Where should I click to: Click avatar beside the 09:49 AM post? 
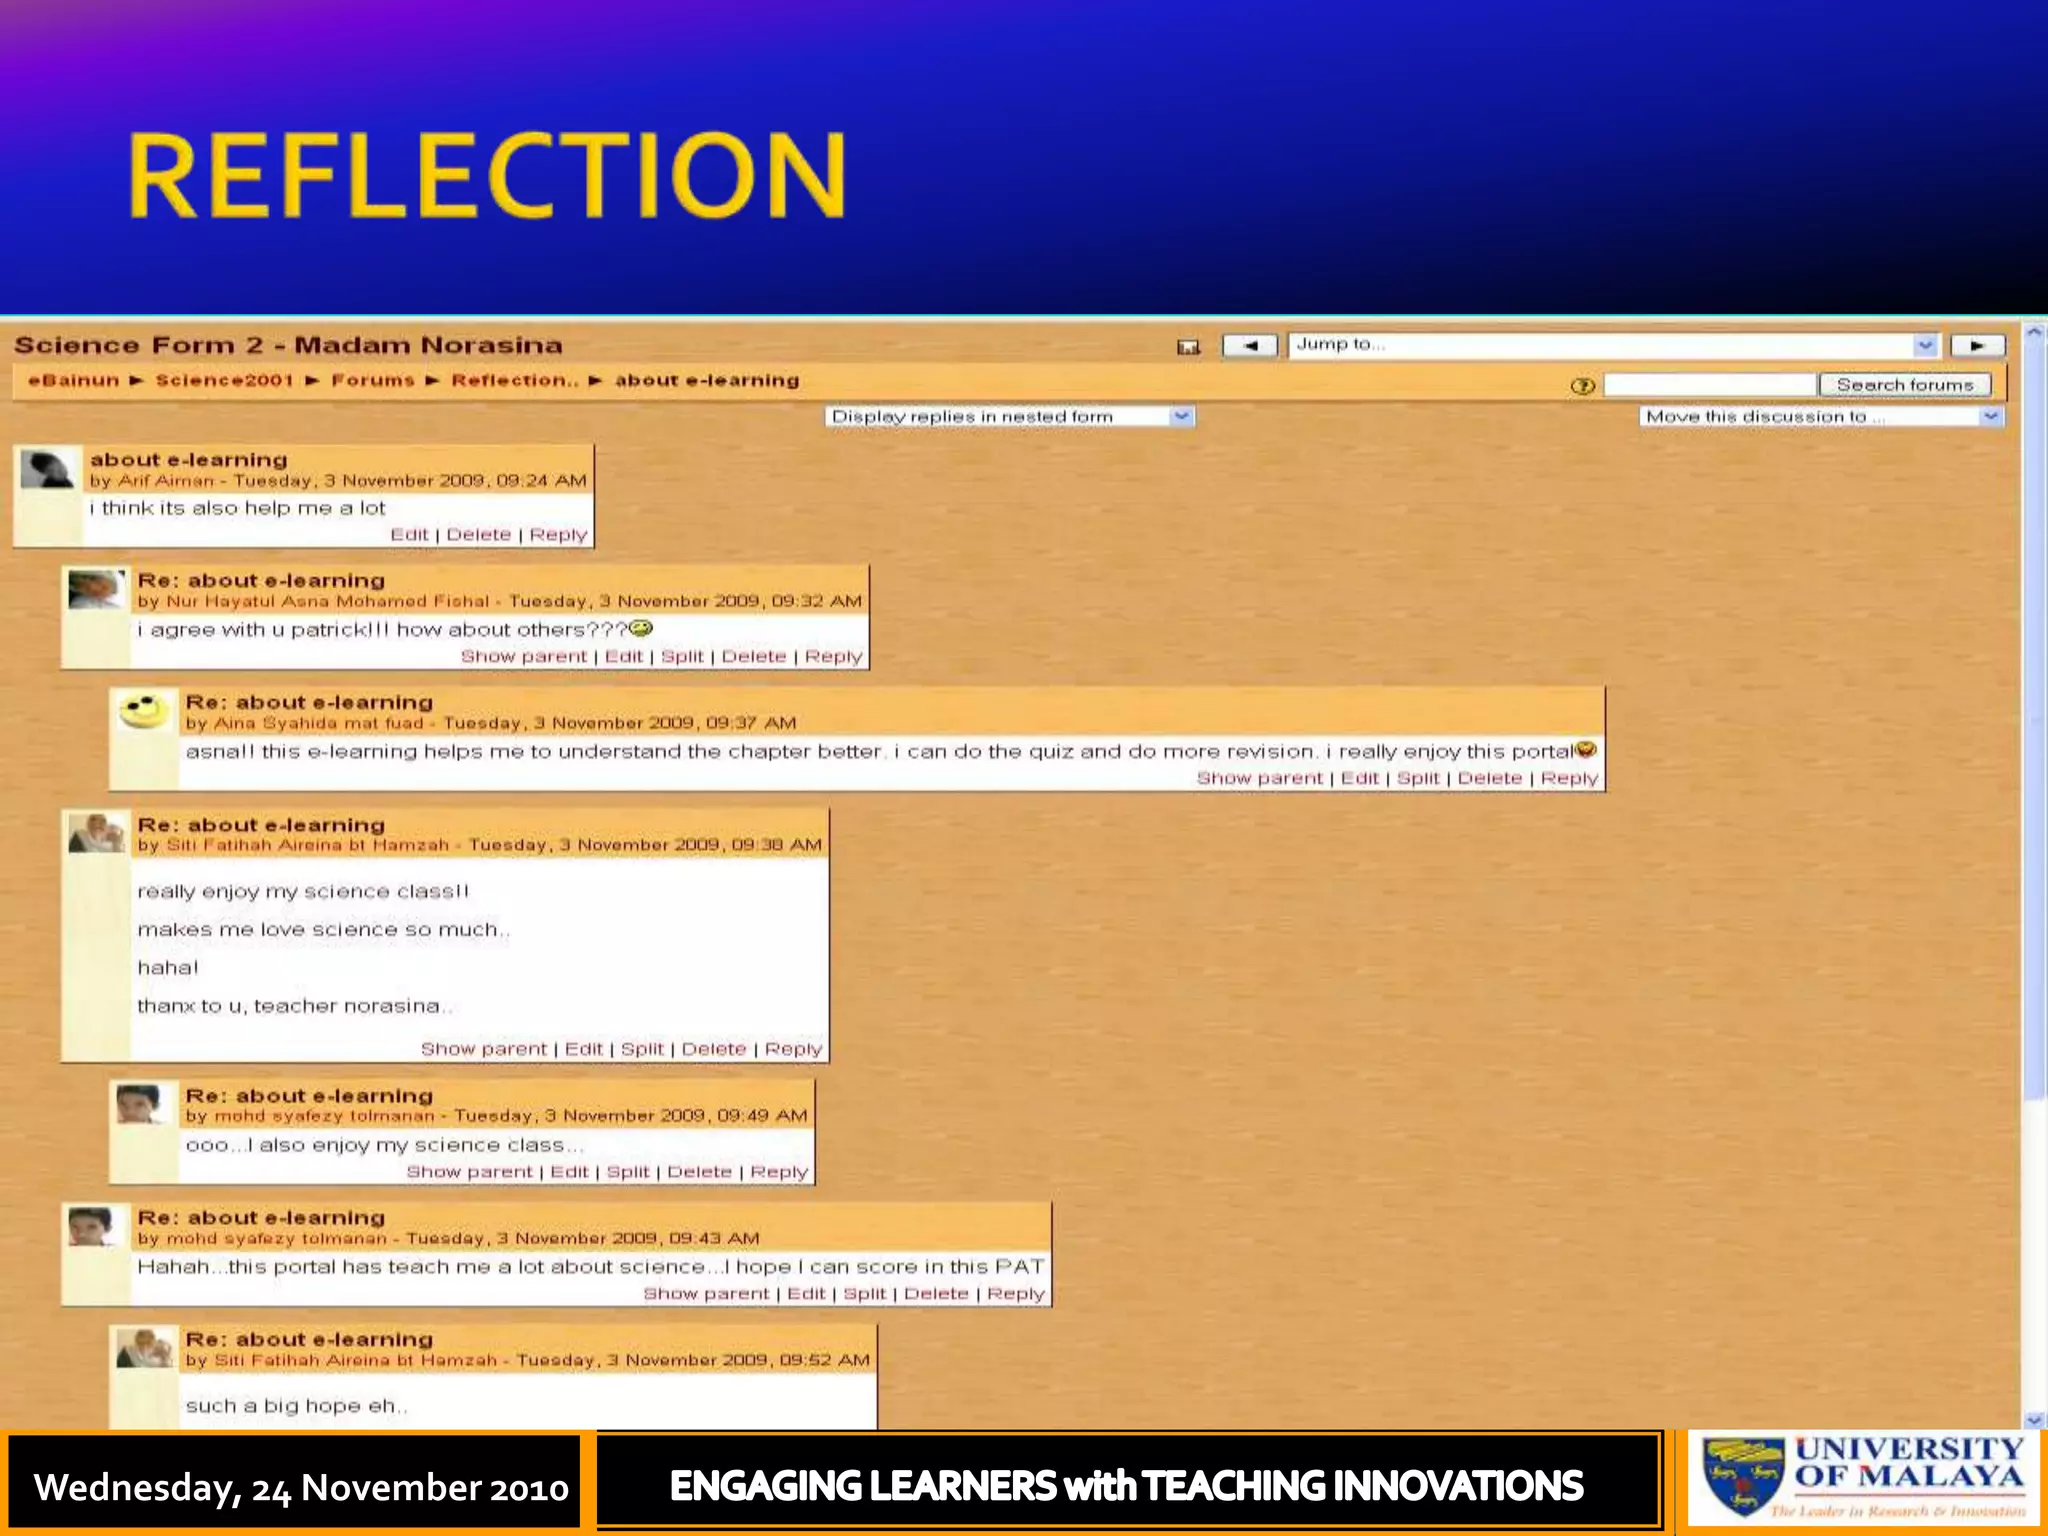click(x=138, y=1104)
